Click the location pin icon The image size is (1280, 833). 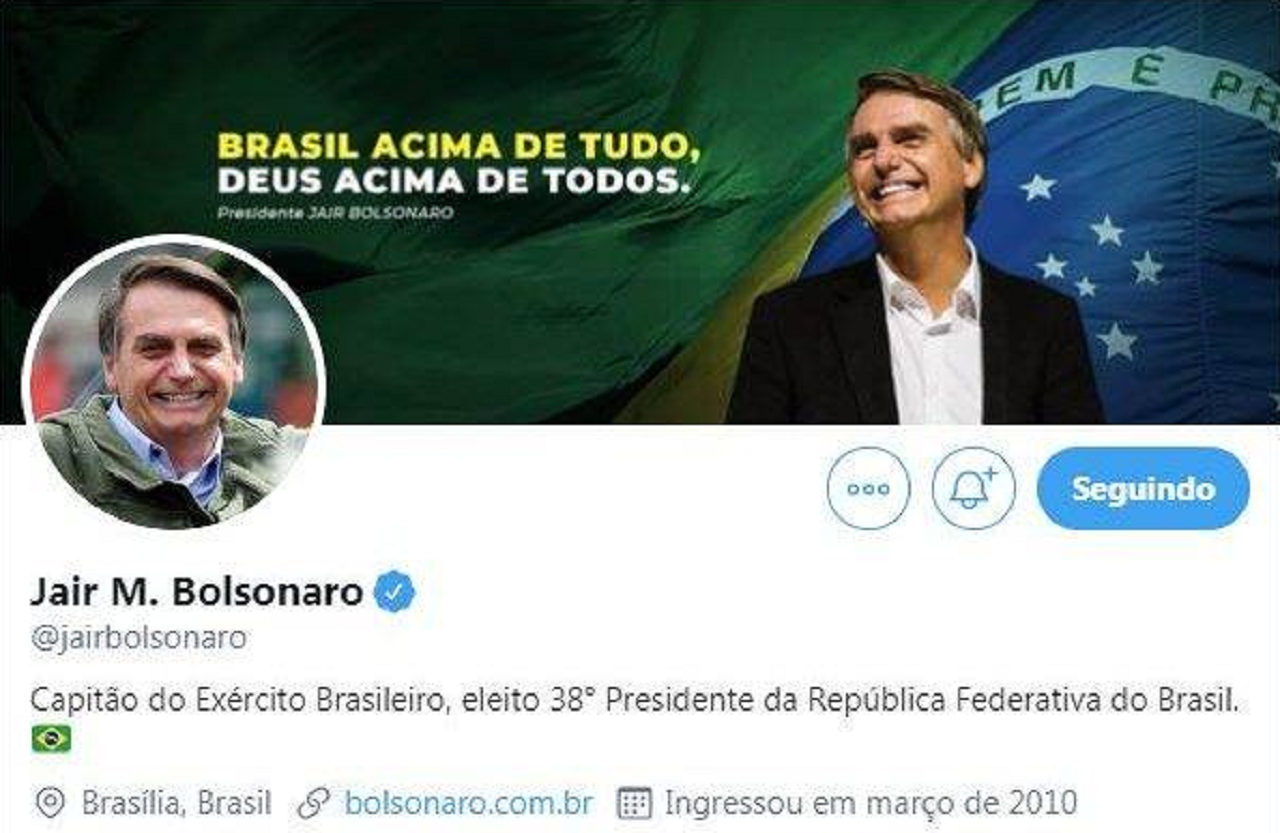coord(49,802)
